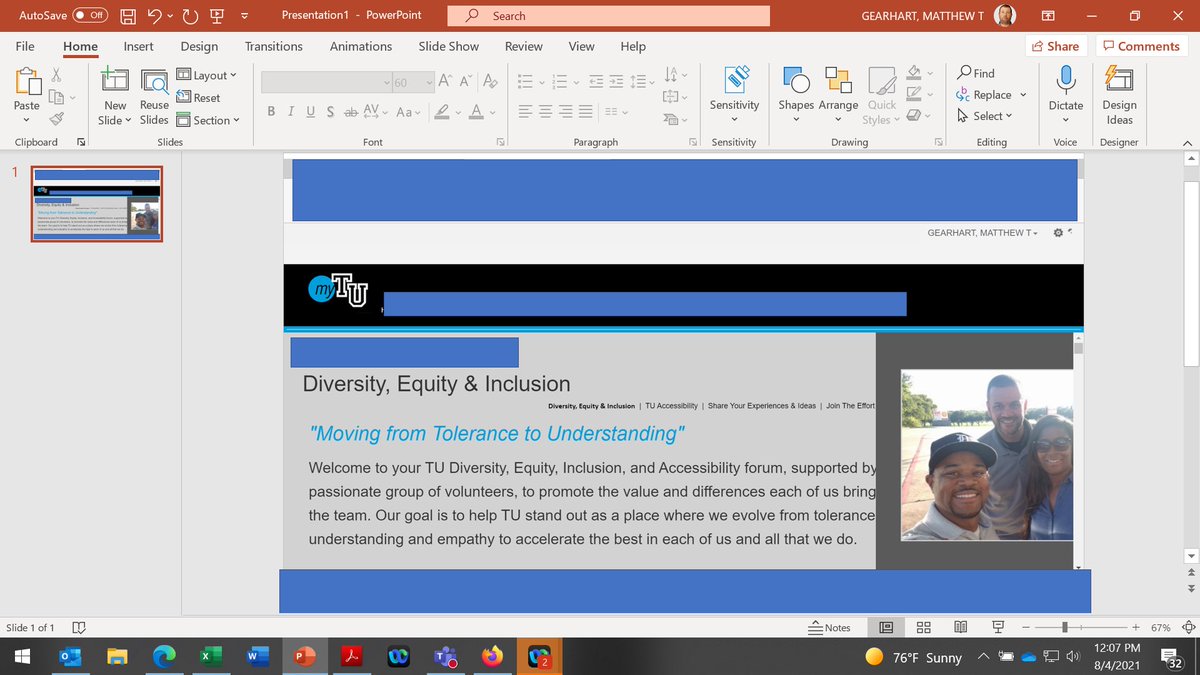This screenshot has height=675, width=1200.
Task: Click the Save icon in title bar
Action: click(x=128, y=16)
